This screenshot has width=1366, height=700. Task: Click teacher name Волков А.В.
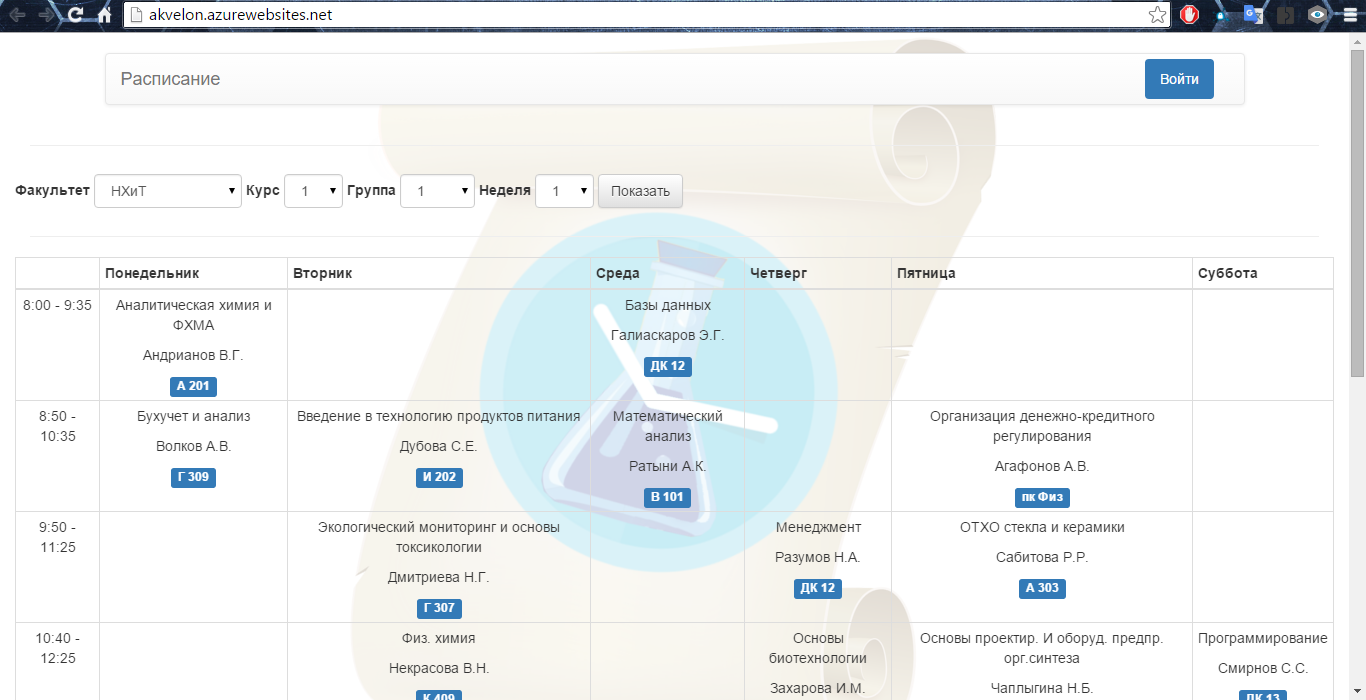point(193,447)
